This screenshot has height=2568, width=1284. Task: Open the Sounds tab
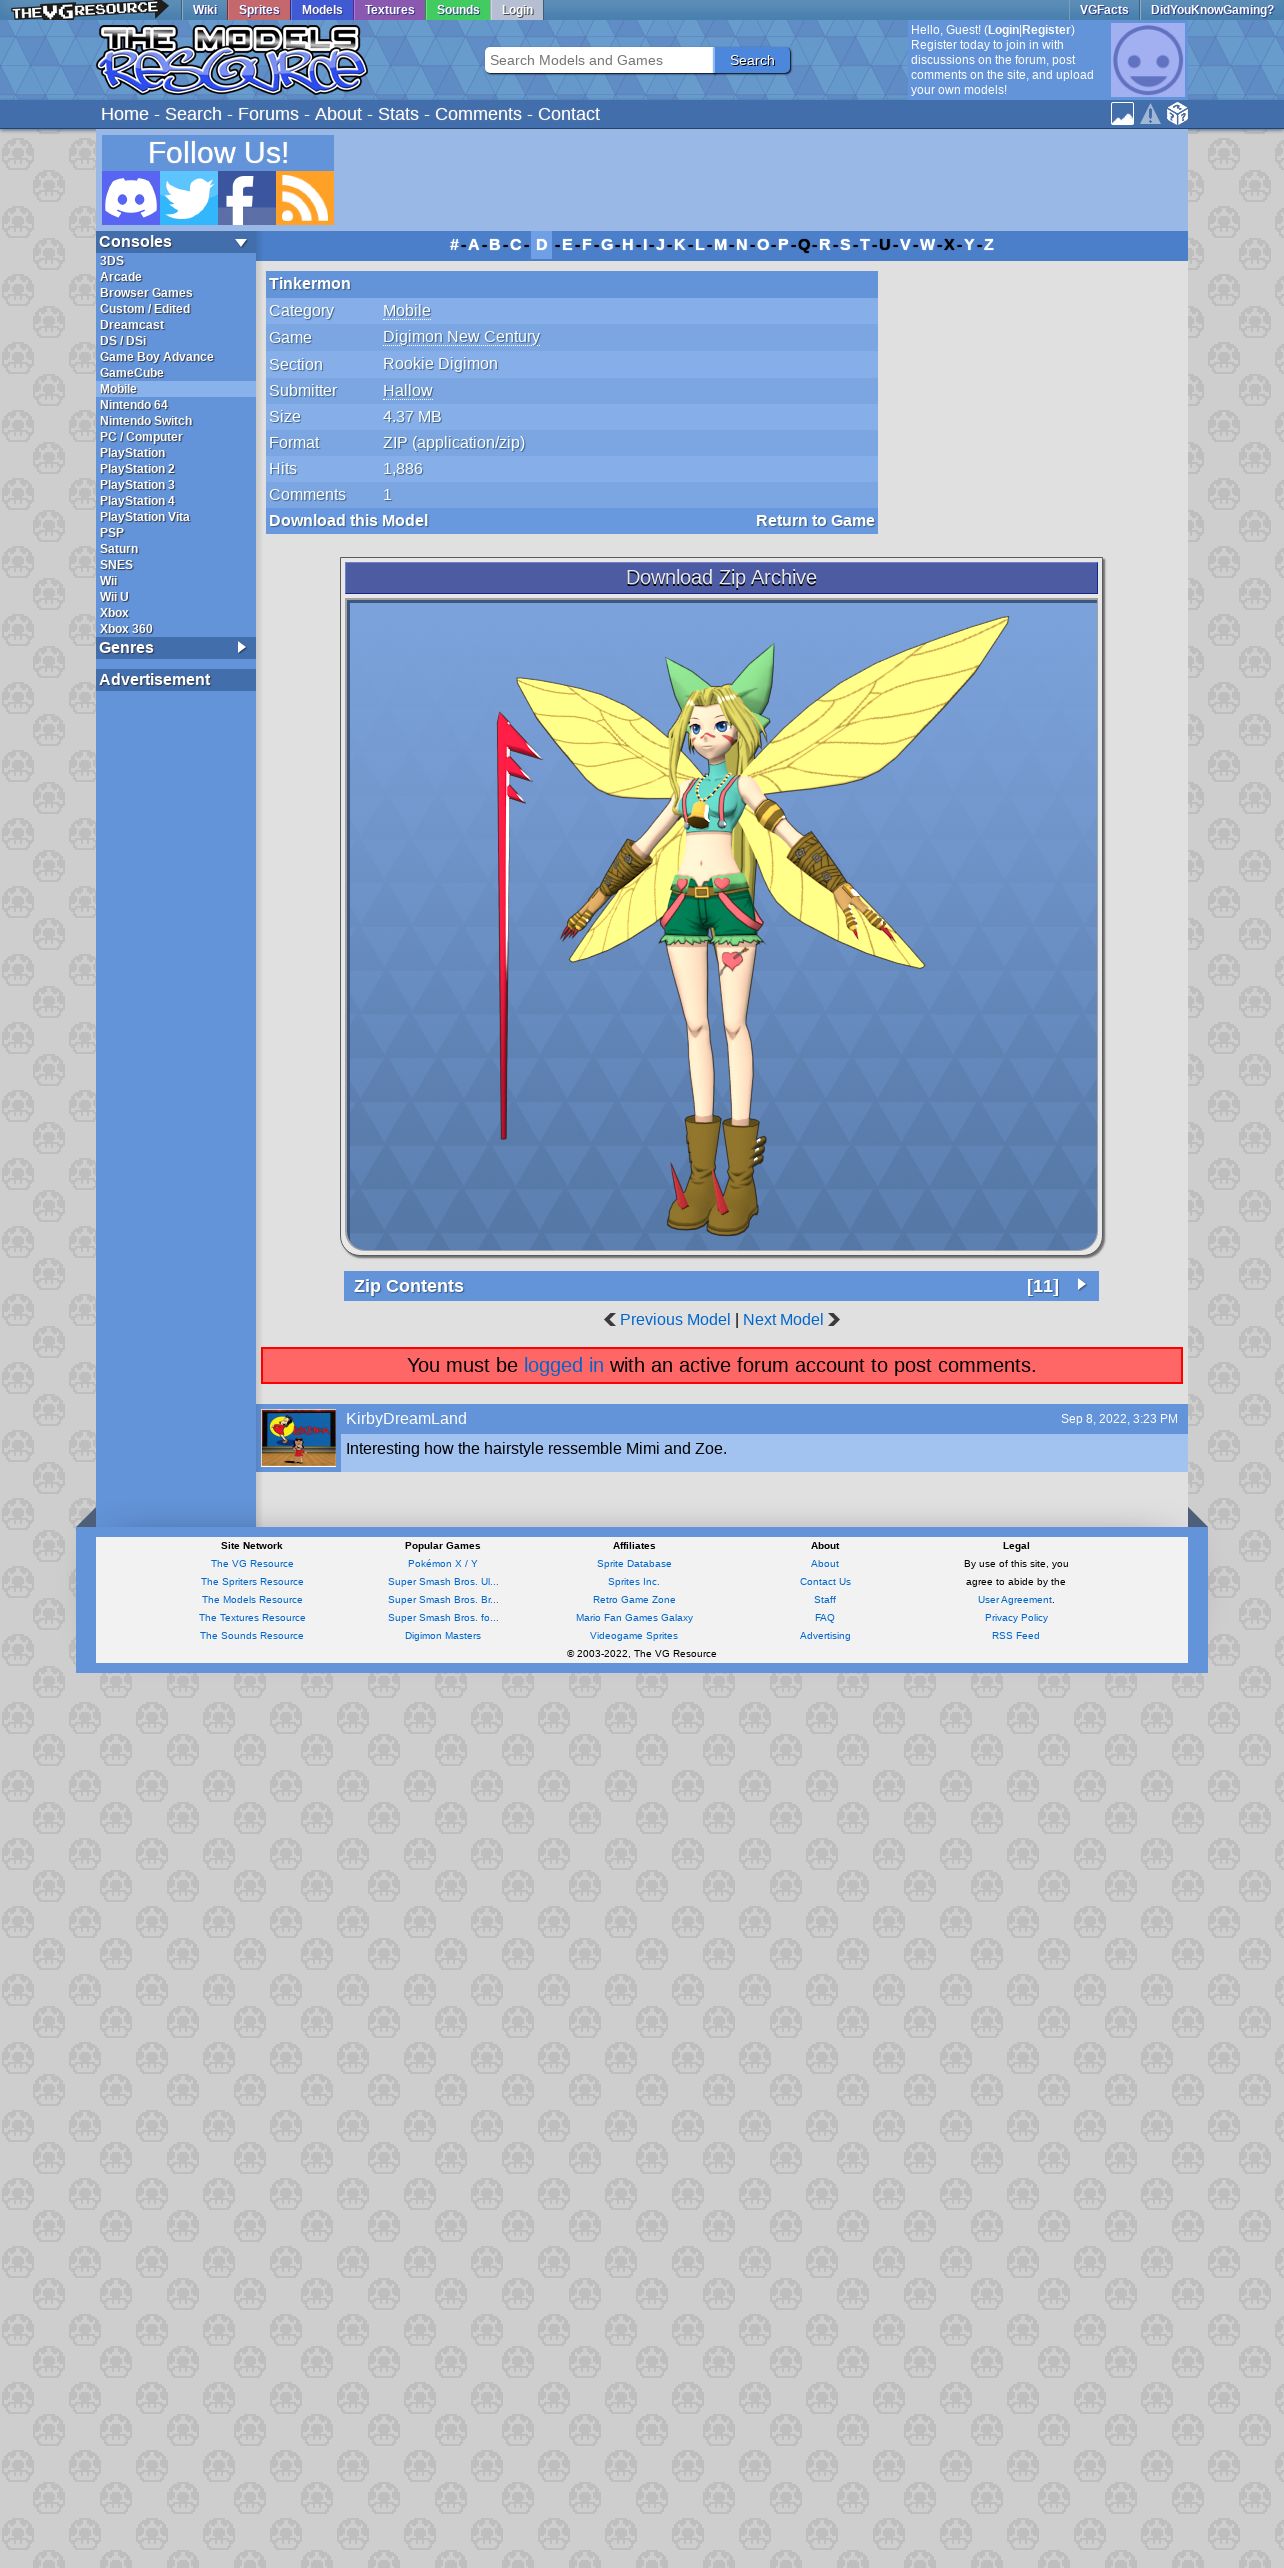(458, 10)
